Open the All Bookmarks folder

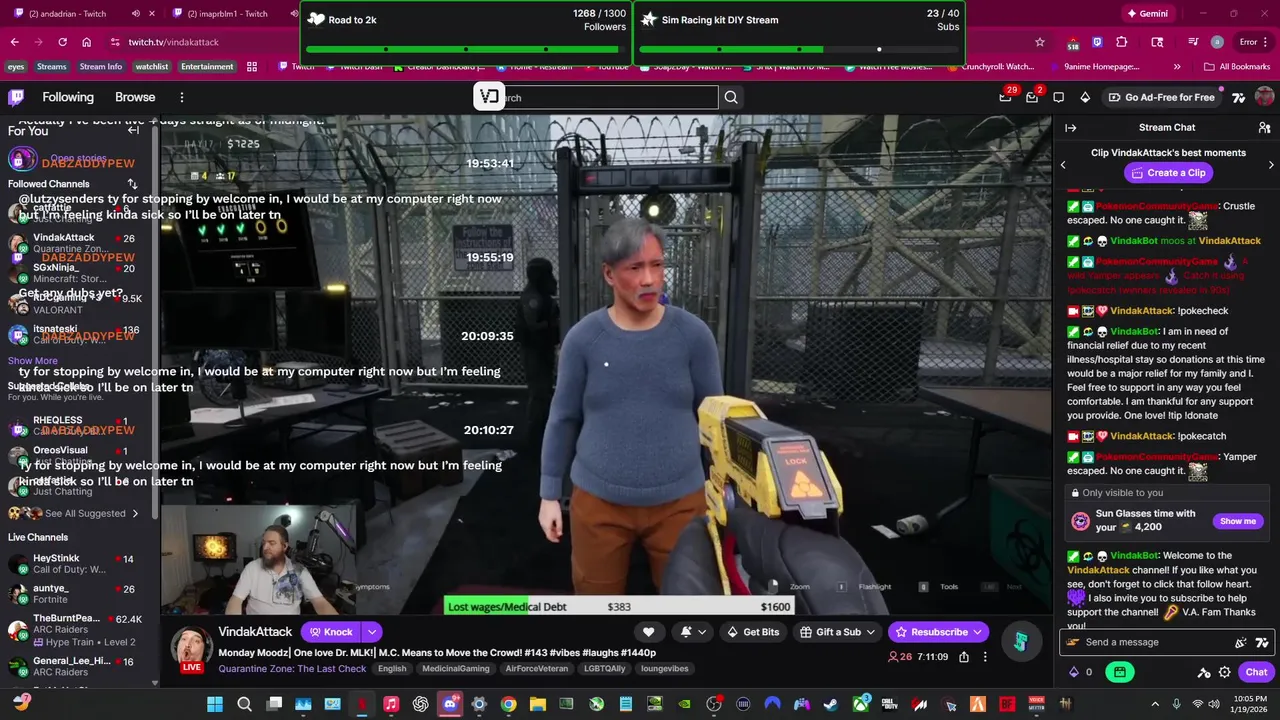(x=1236, y=67)
